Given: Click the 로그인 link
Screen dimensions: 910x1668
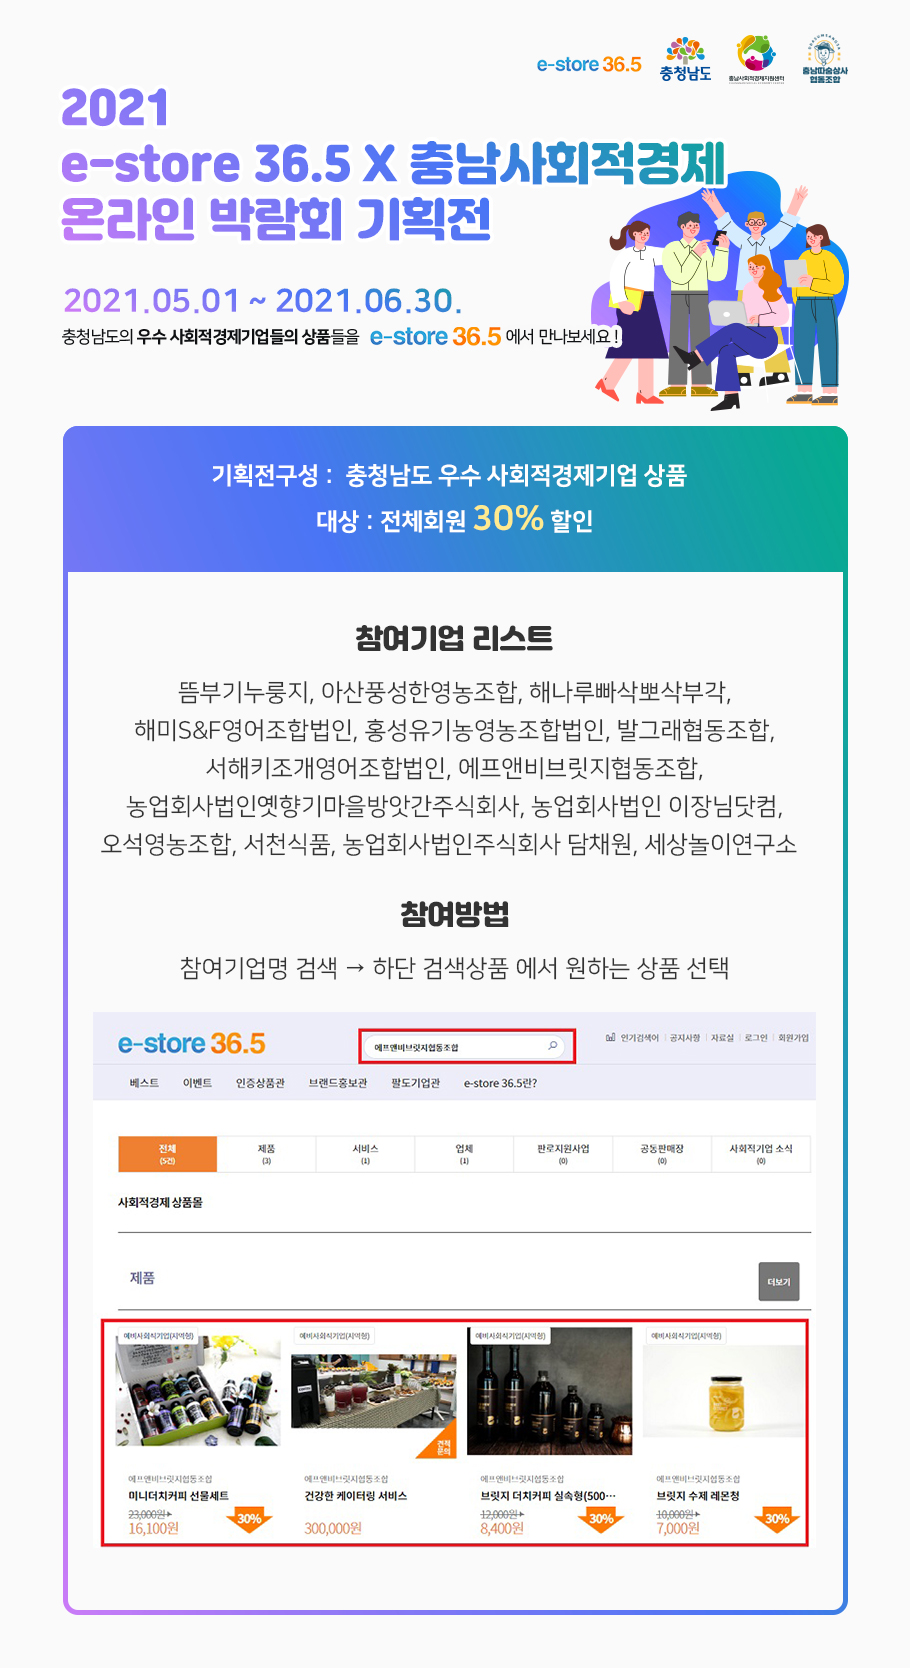Looking at the screenshot, I should point(756,1038).
